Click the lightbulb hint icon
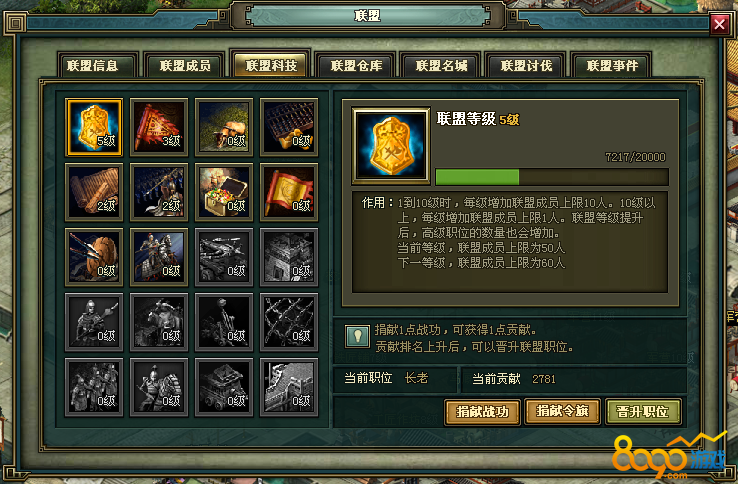 [357, 336]
